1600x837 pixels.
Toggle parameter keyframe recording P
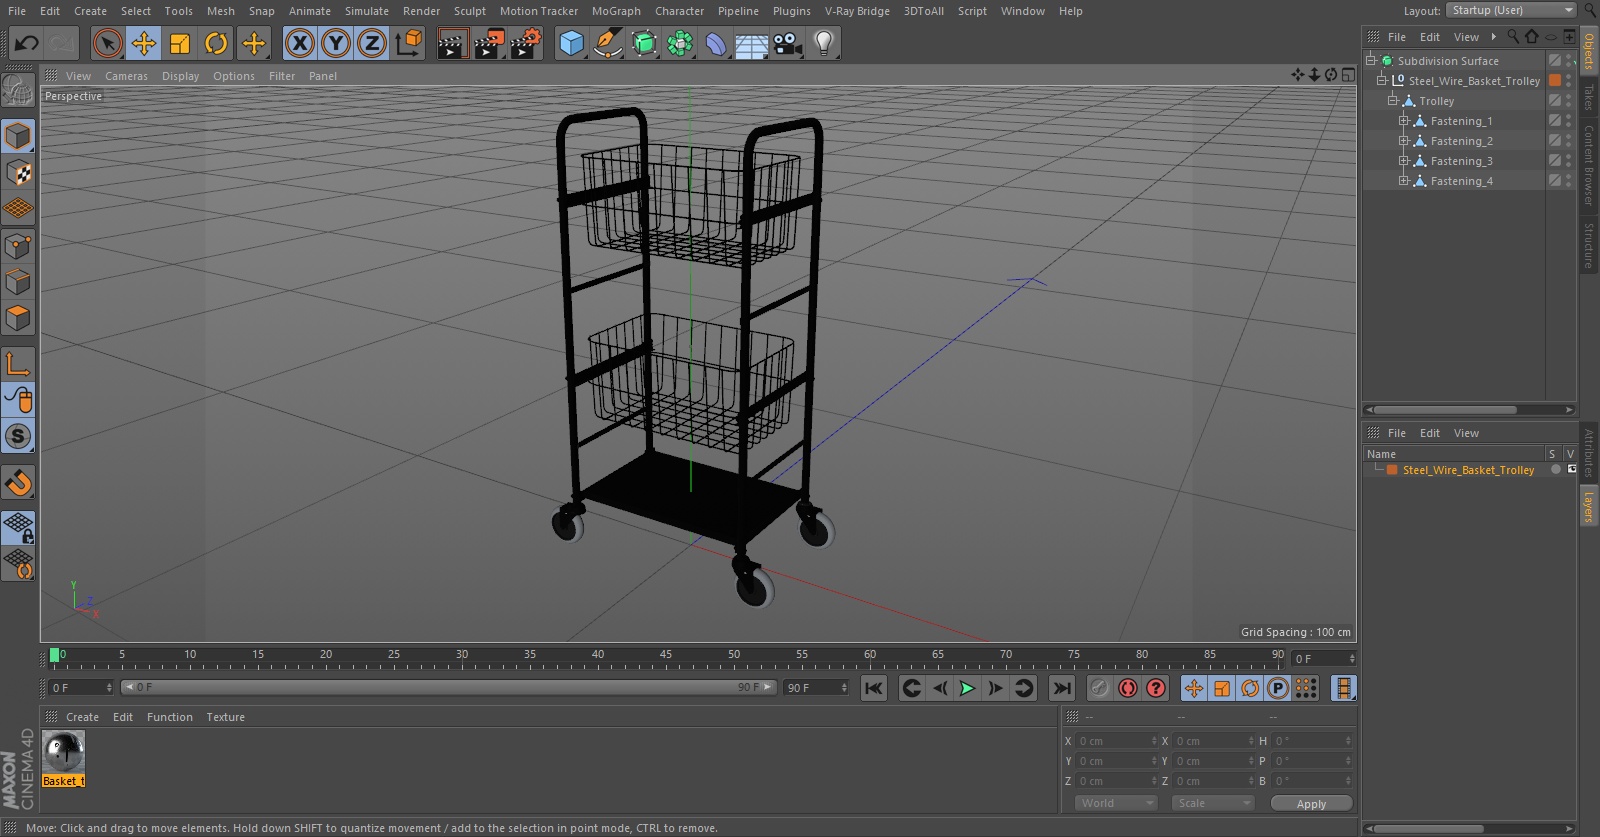tap(1278, 688)
